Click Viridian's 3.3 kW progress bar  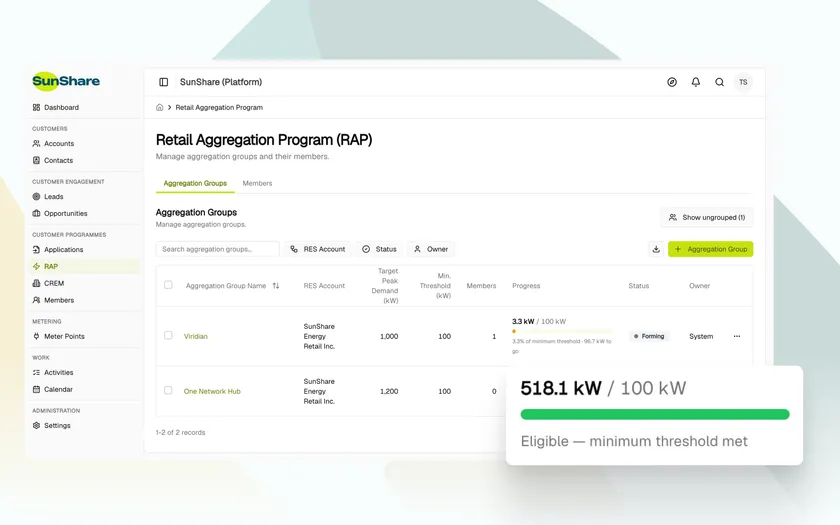tap(562, 332)
